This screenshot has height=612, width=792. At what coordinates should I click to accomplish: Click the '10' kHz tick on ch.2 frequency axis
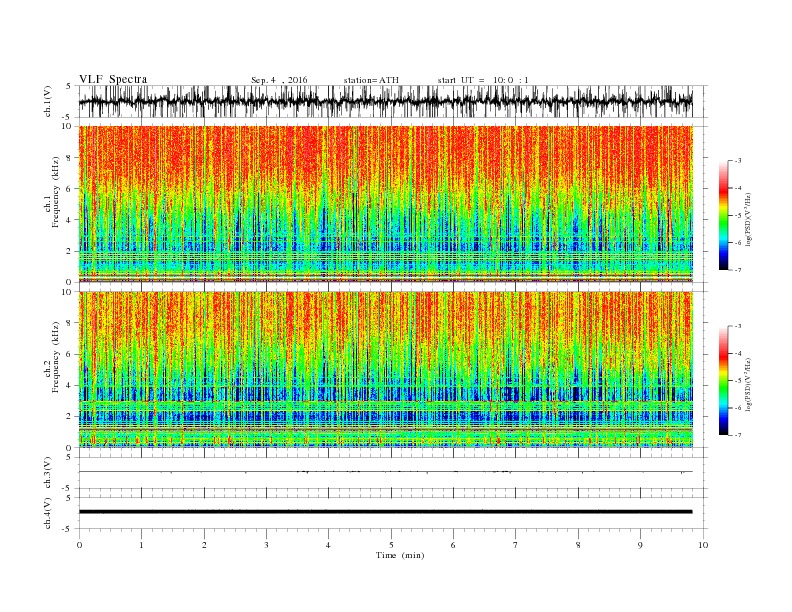pos(67,292)
